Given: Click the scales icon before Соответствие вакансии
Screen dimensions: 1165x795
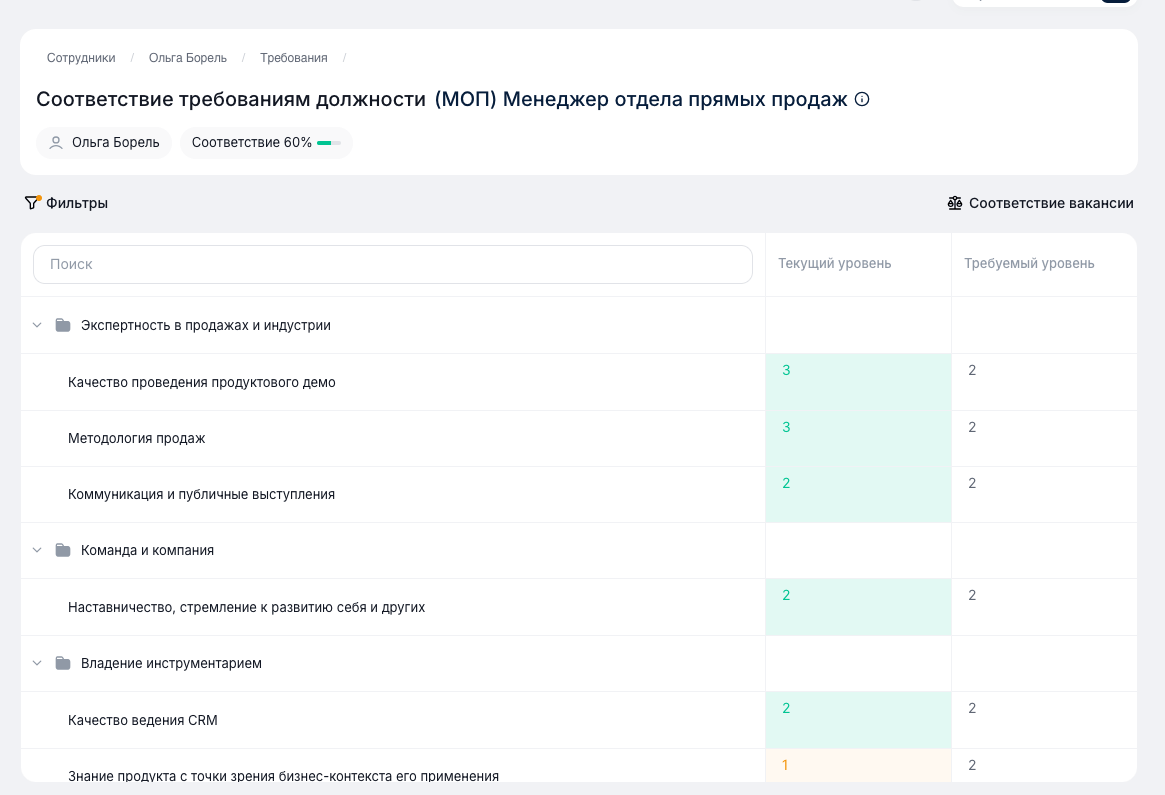Looking at the screenshot, I should tap(954, 202).
